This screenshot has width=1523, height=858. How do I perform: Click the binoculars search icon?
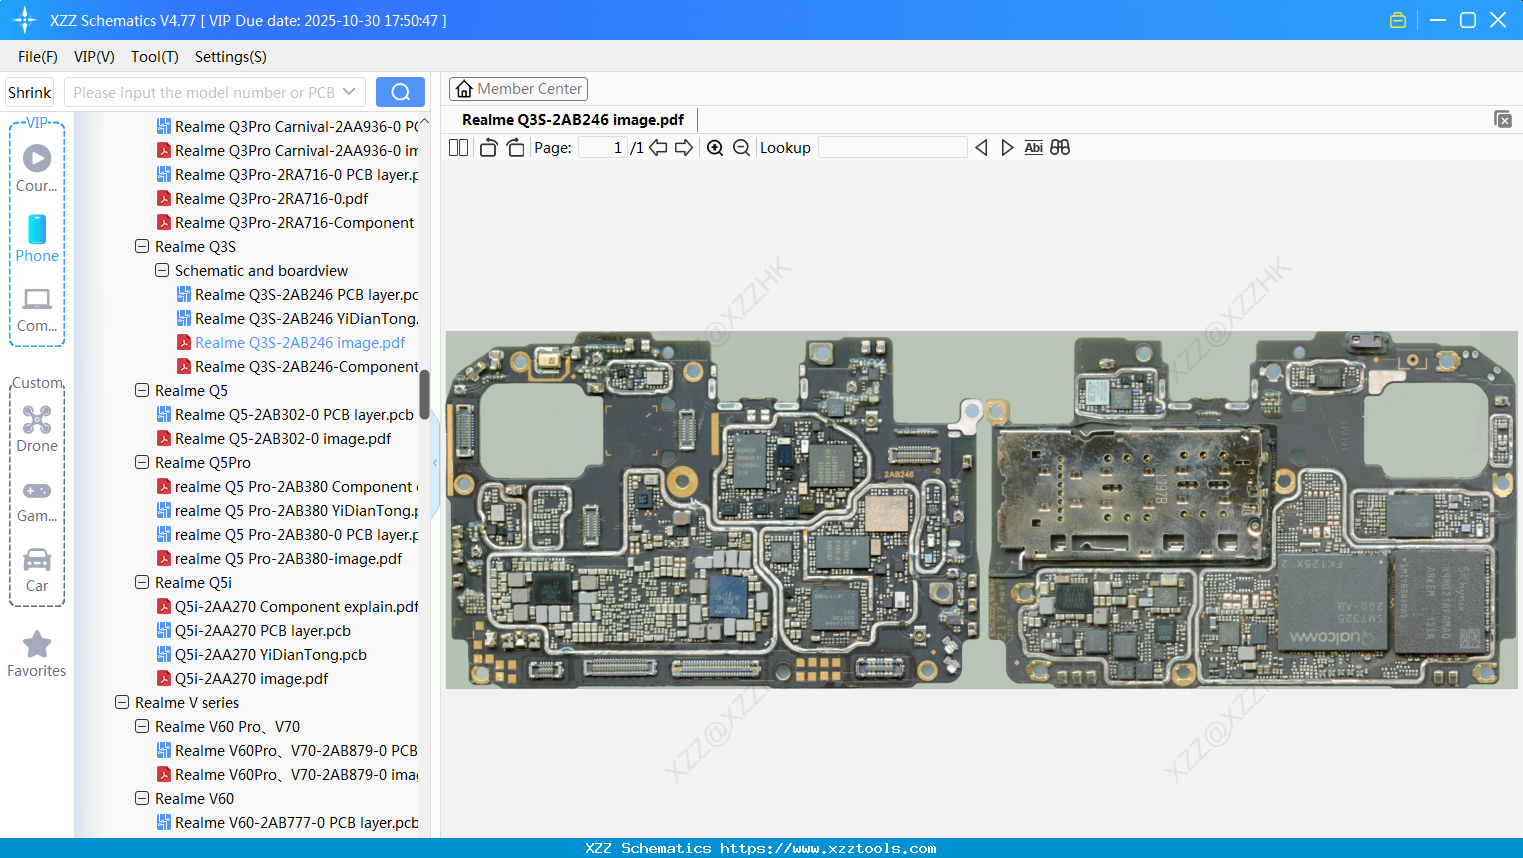(1060, 148)
